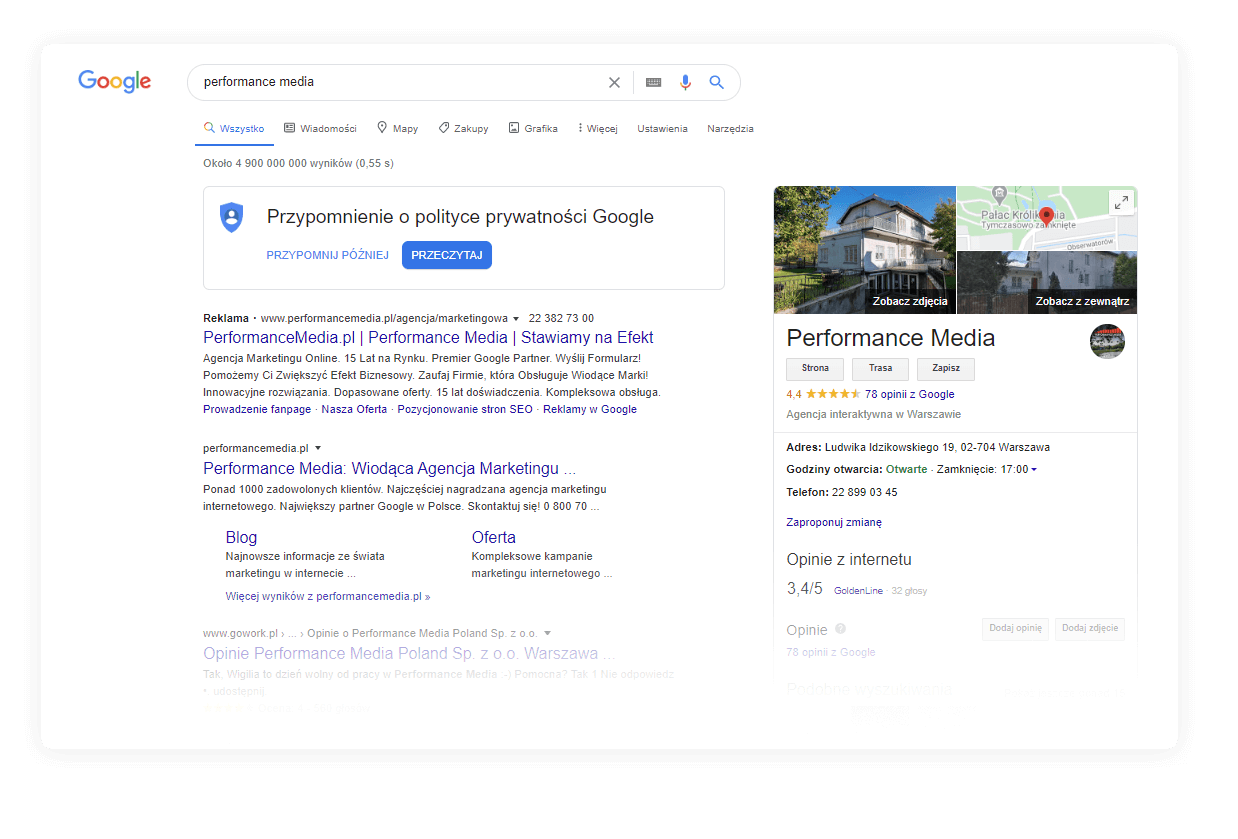The width and height of the screenshot is (1238, 839).
Task: Click the Dodaj zdjęcie button
Action: pyautogui.click(x=1090, y=628)
